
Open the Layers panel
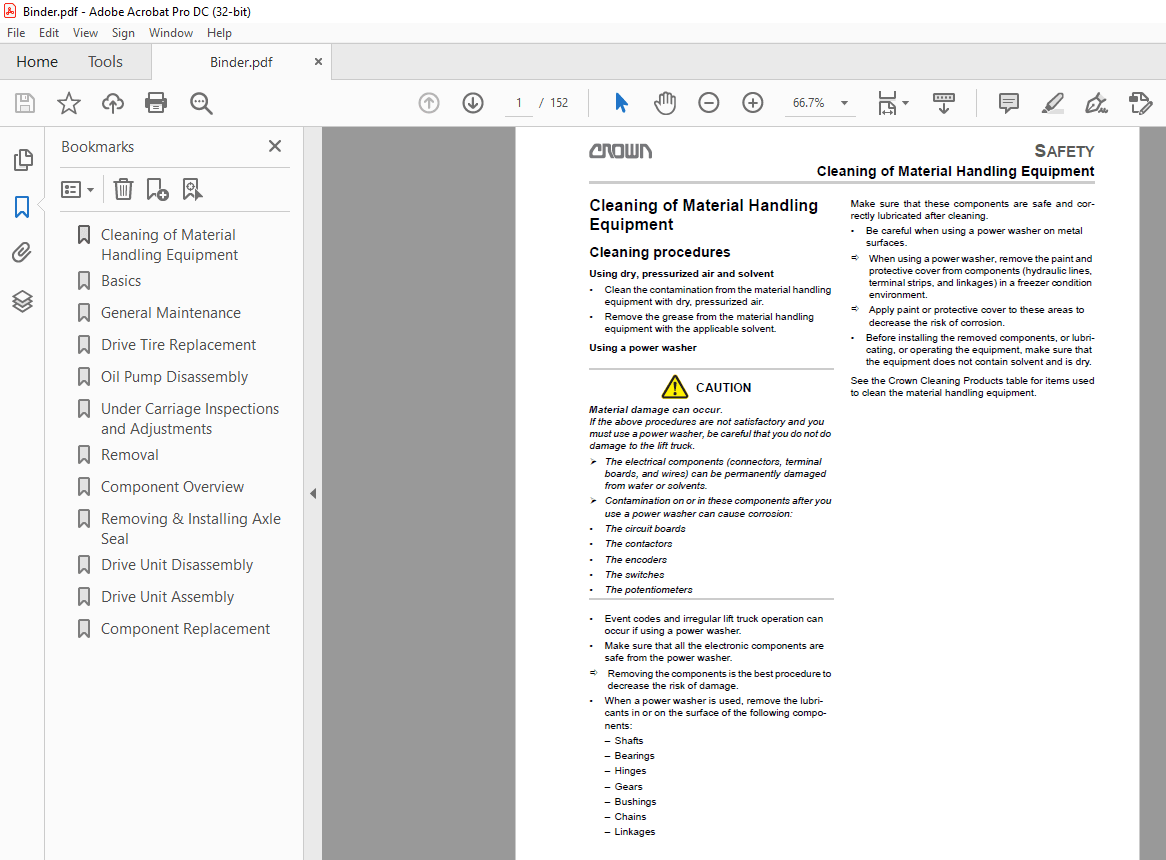coord(22,301)
